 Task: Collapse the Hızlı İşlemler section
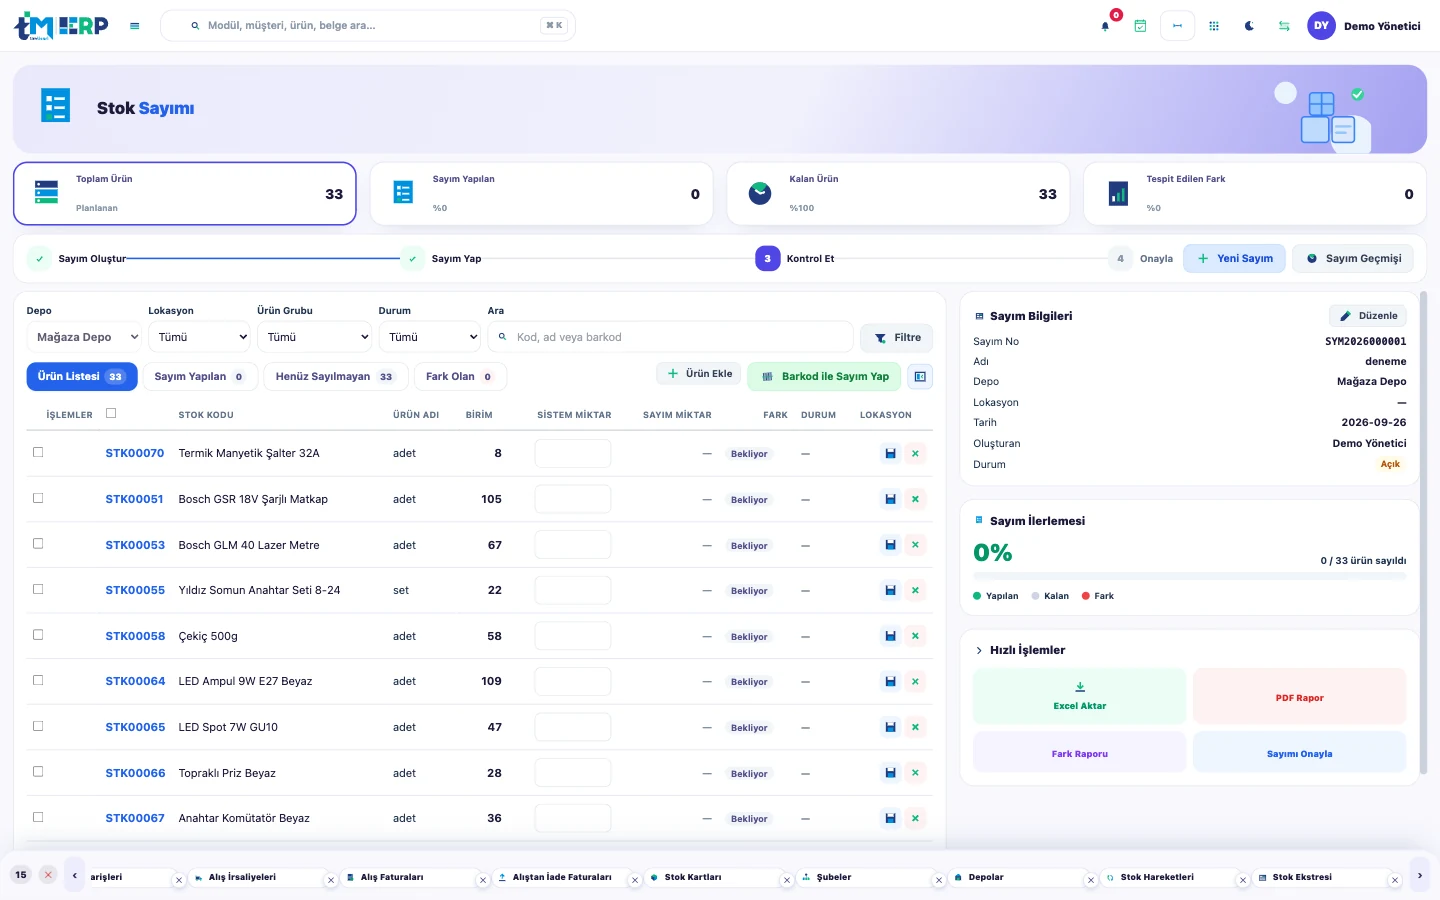pyautogui.click(x=979, y=650)
